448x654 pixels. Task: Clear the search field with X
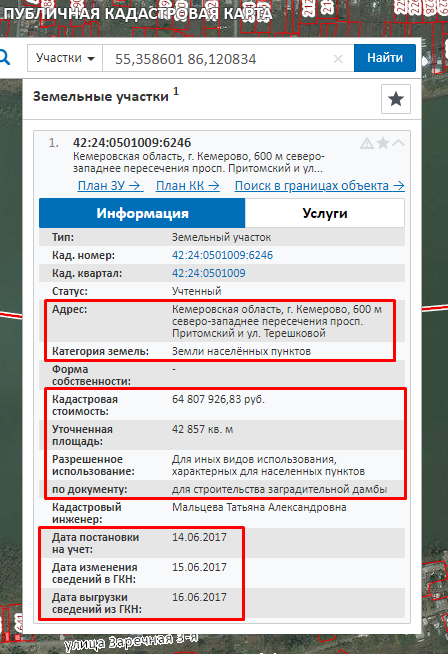[338, 59]
